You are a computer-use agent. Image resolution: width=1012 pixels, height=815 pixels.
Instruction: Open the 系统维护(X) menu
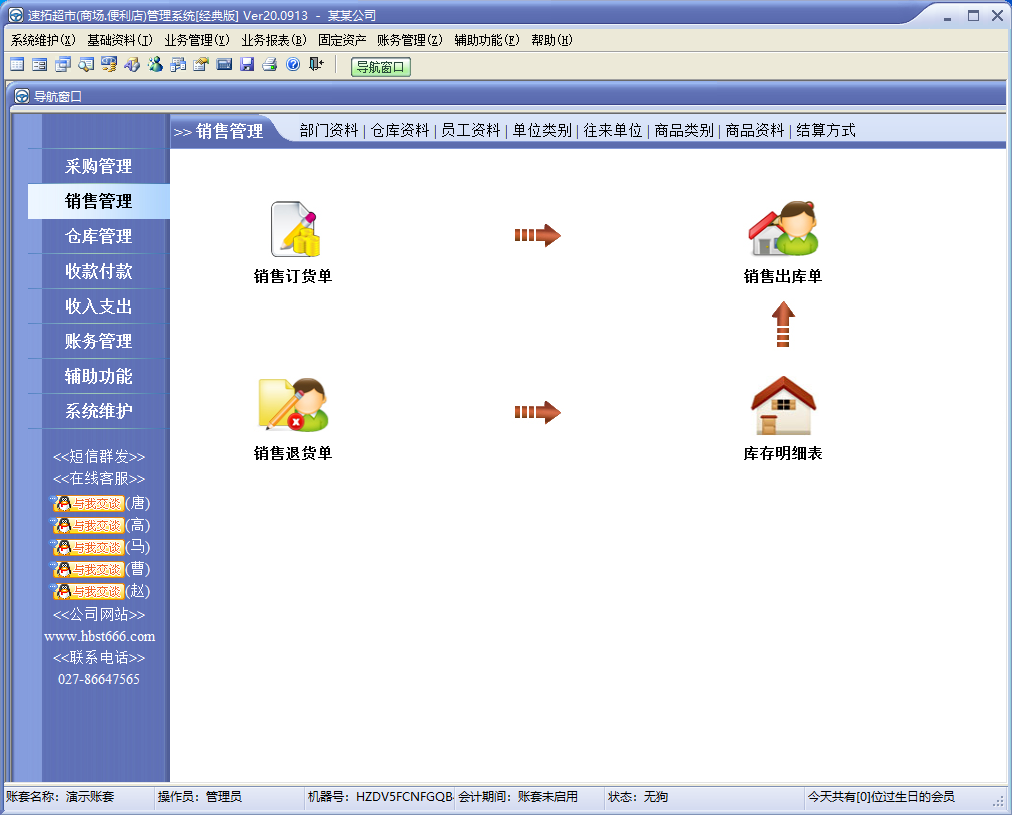(x=43, y=40)
